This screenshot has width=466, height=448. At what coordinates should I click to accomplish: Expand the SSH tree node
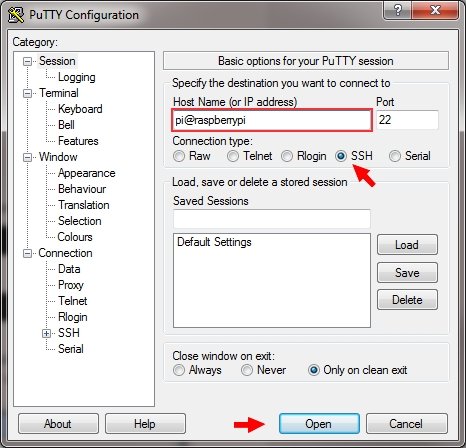pyautogui.click(x=46, y=333)
